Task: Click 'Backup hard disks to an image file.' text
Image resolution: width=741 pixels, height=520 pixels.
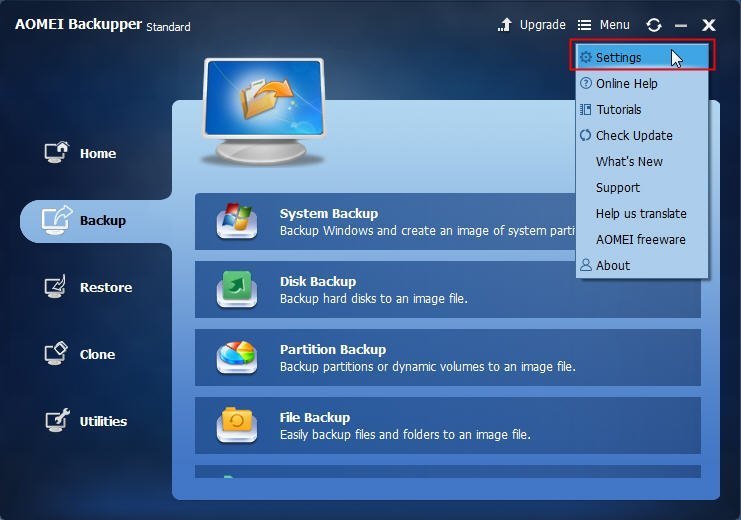Action: click(x=373, y=299)
